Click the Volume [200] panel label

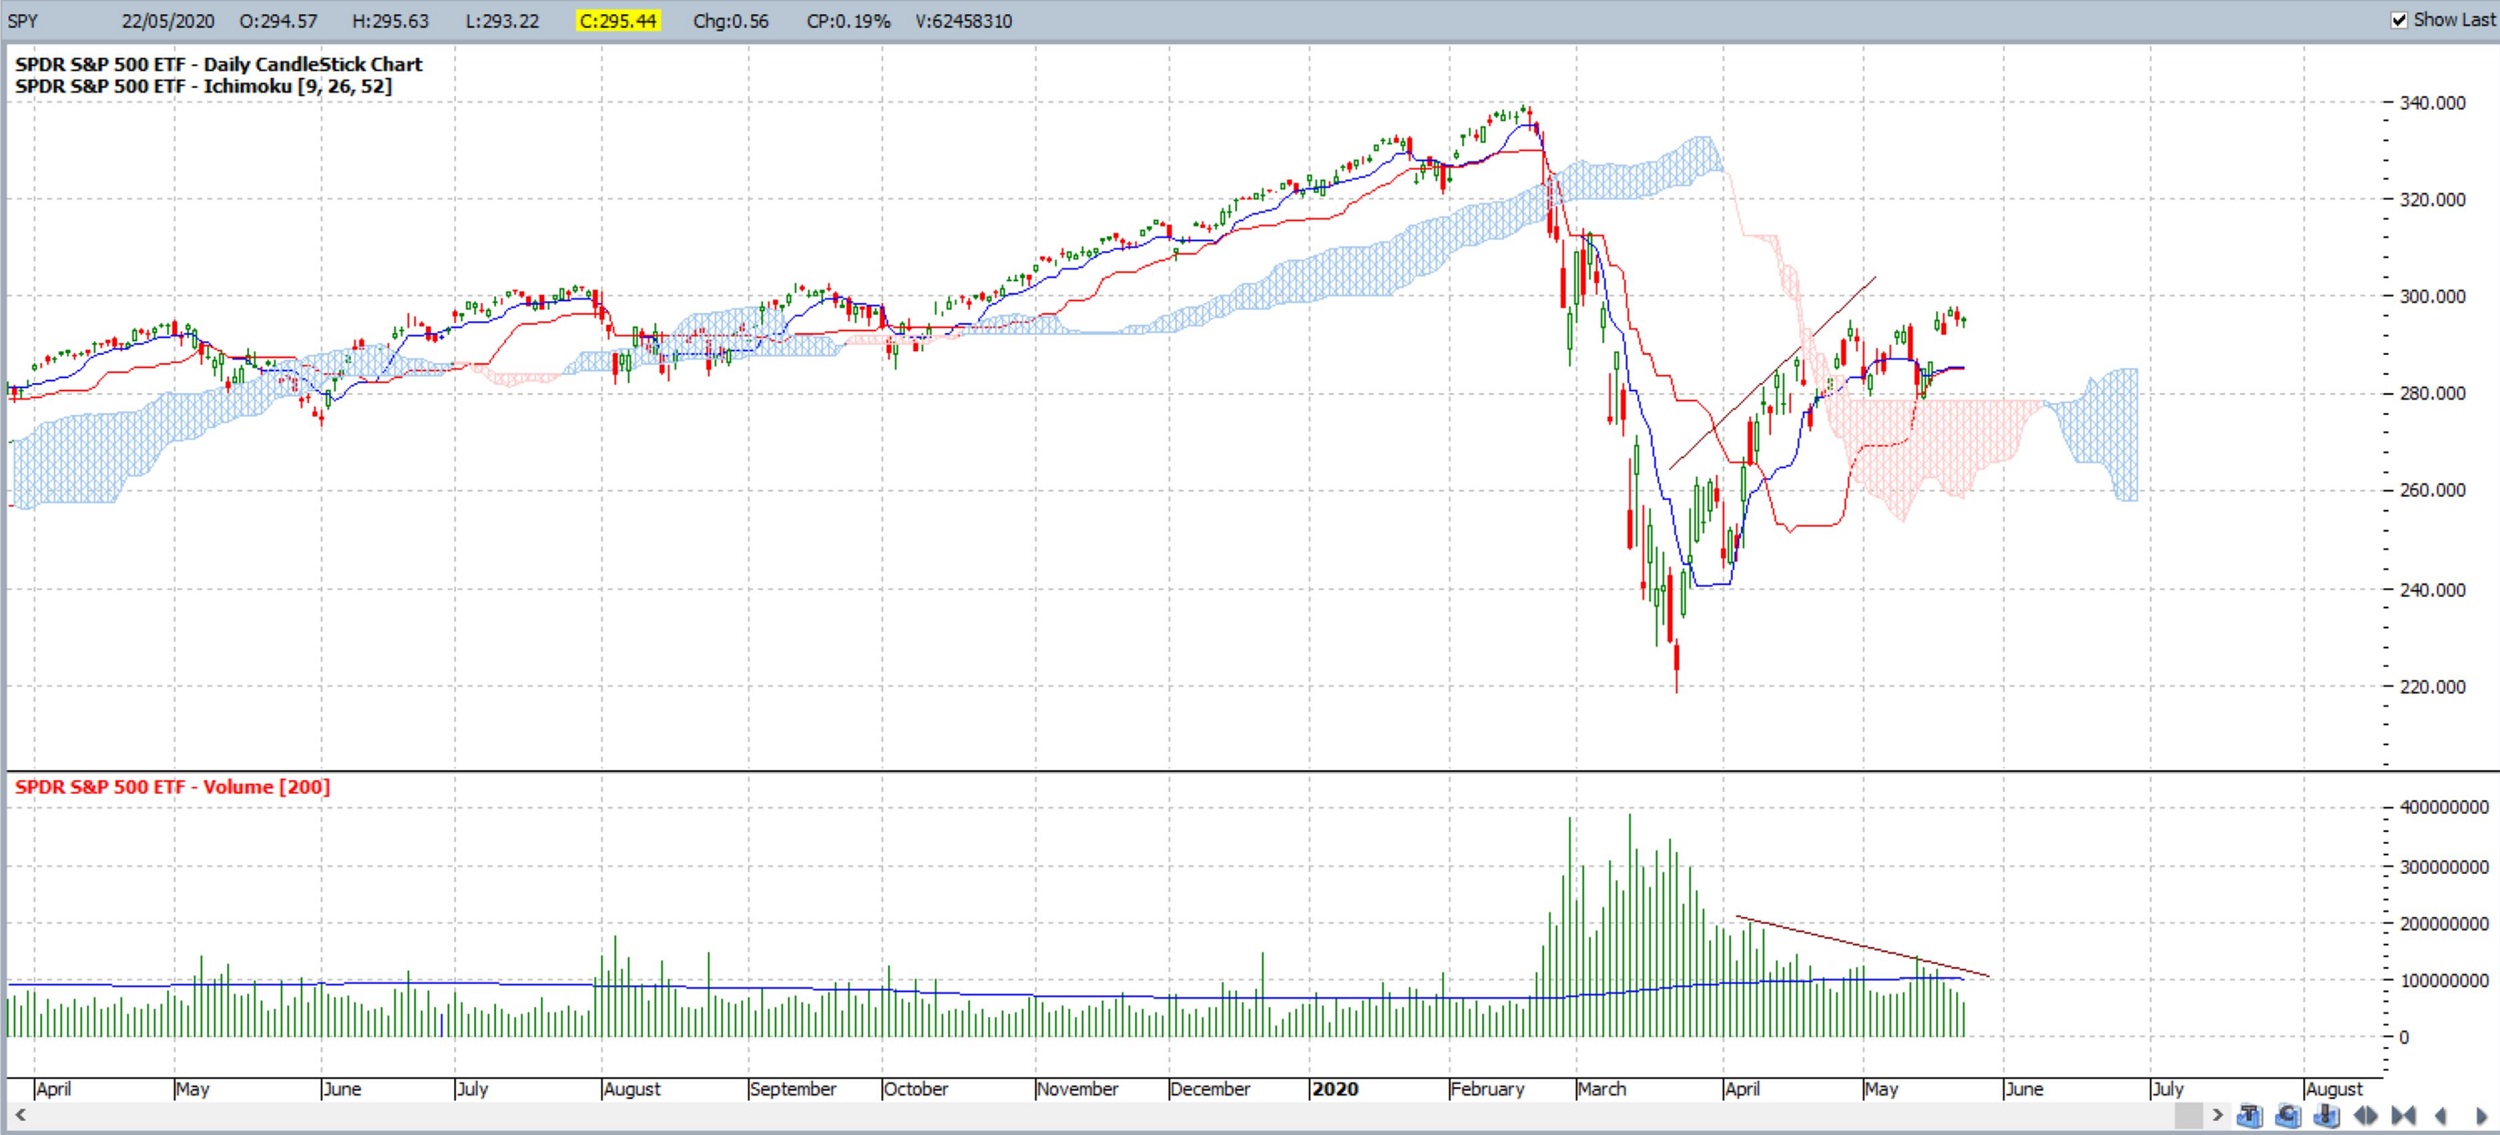pyautogui.click(x=172, y=787)
